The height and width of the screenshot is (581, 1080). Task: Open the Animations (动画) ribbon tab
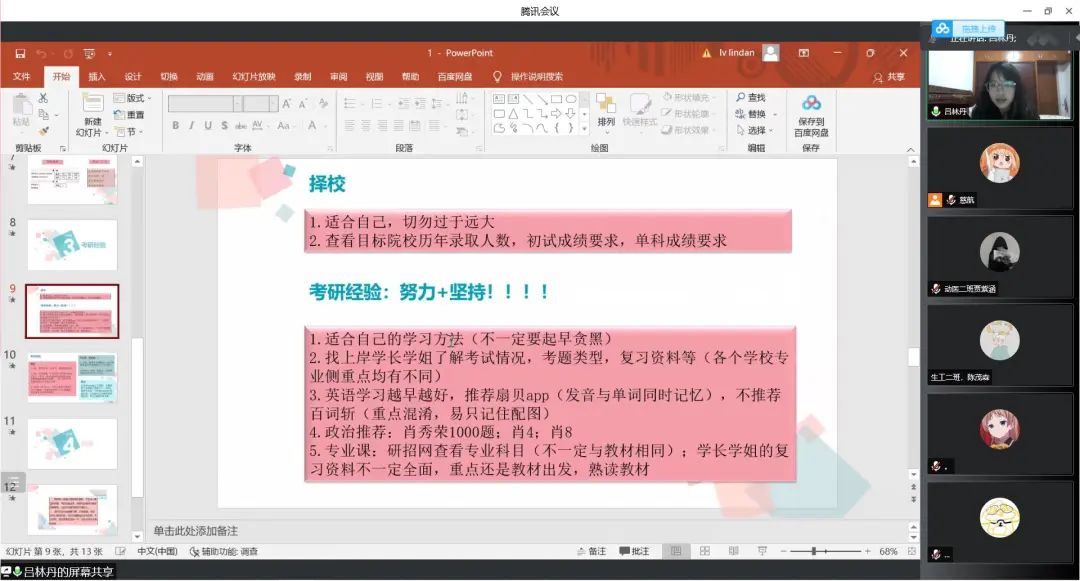(x=204, y=77)
